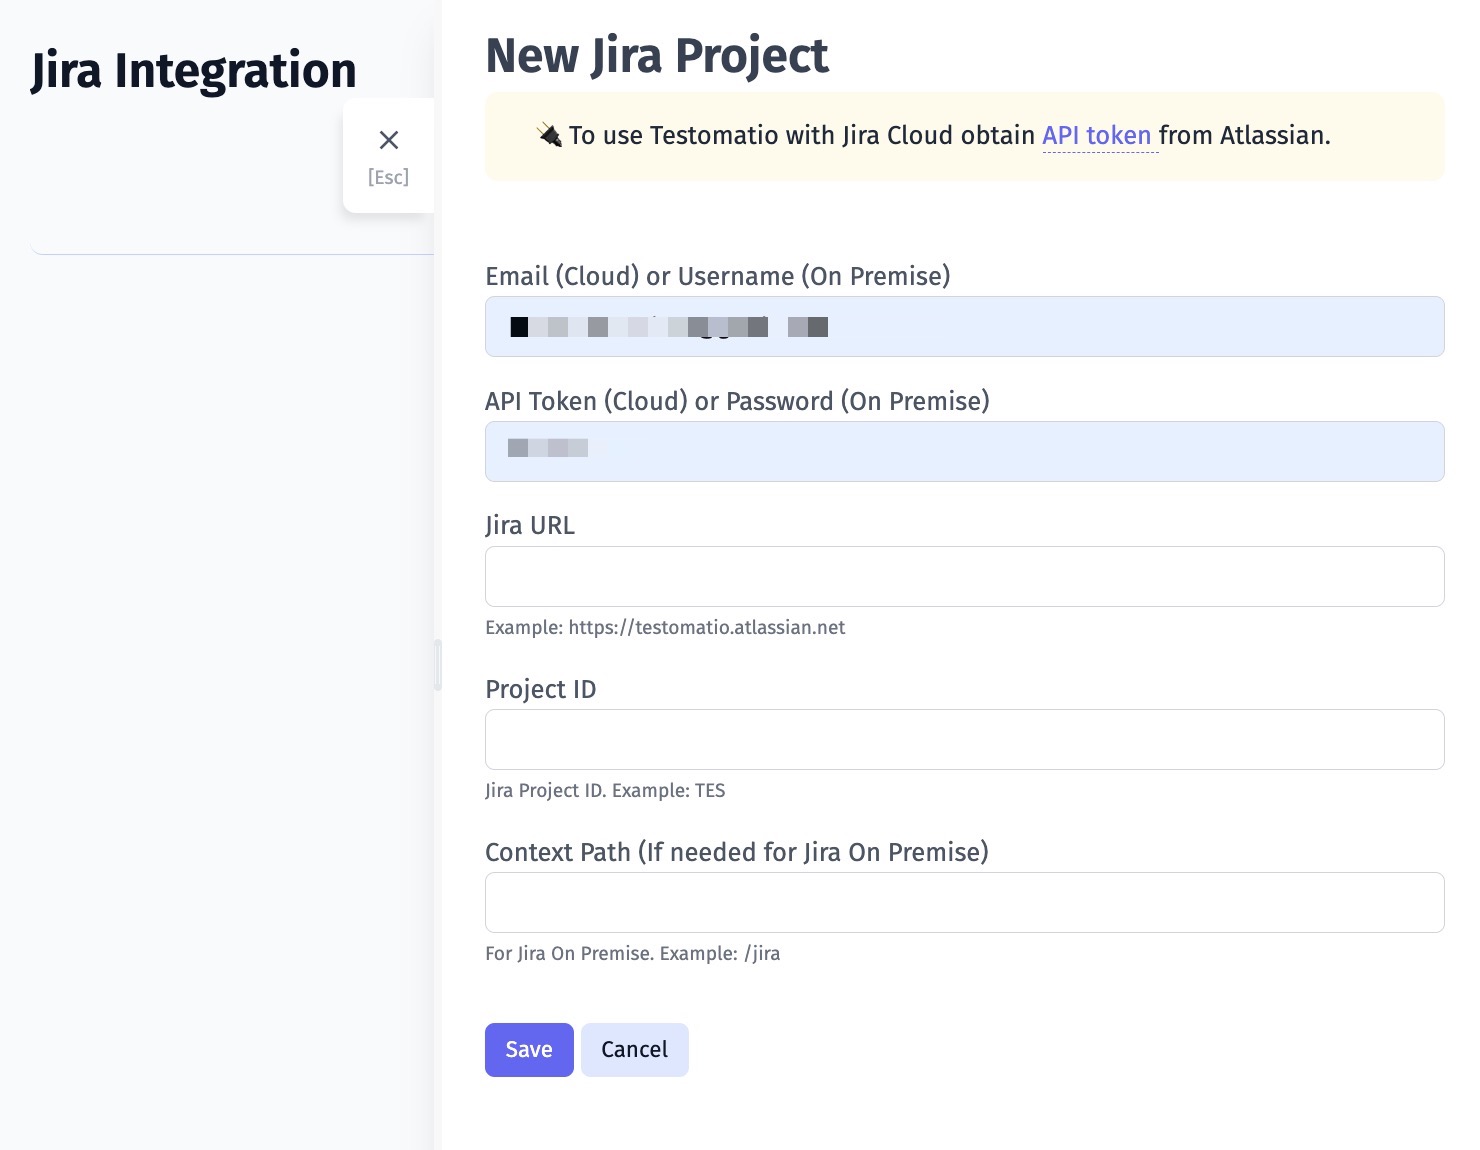1480x1150 pixels.
Task: Click the 'New Jira Project' heading
Action: tap(656, 56)
